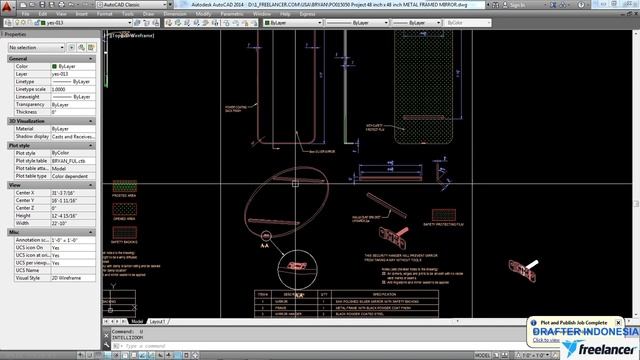Click the green swatch in color control box
The width and height of the screenshot is (640, 360).
point(267,23)
